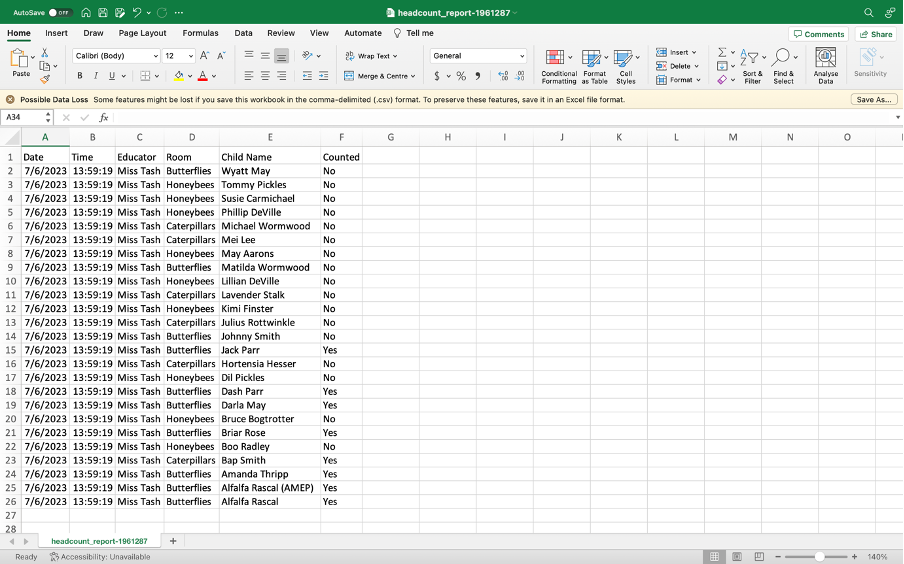Click the Analyse Data icon
This screenshot has width=904, height=564.
pyautogui.click(x=825, y=66)
